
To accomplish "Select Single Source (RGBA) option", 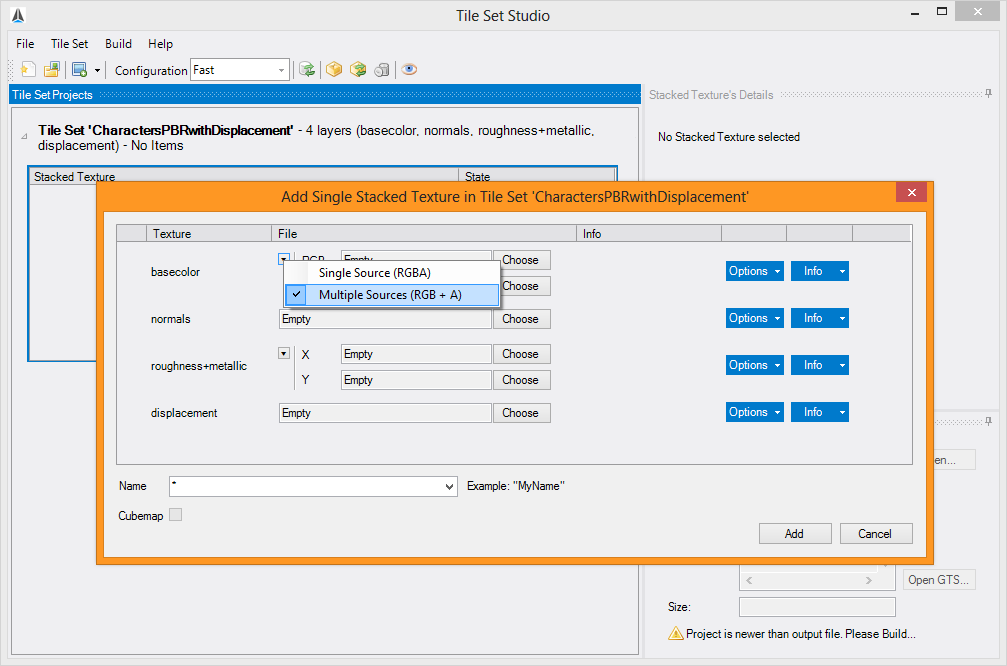I will [392, 273].
